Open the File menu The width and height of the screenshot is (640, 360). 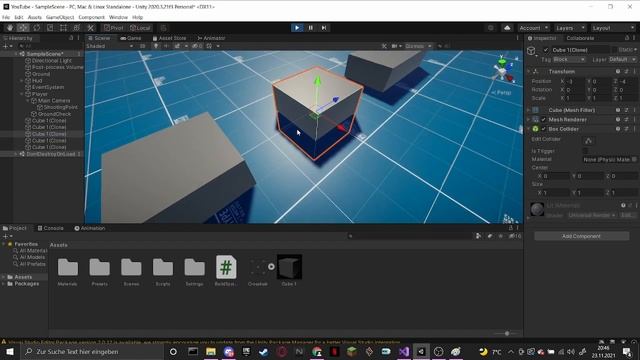pyautogui.click(x=6, y=17)
